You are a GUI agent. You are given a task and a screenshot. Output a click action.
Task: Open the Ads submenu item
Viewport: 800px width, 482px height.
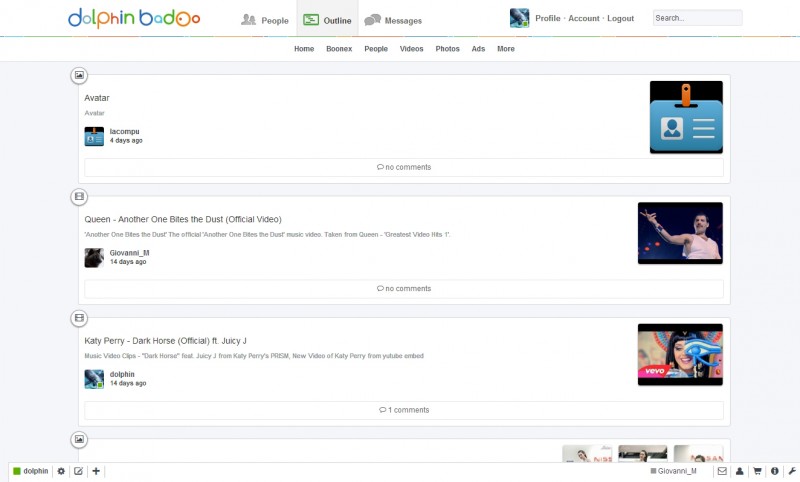(x=478, y=49)
